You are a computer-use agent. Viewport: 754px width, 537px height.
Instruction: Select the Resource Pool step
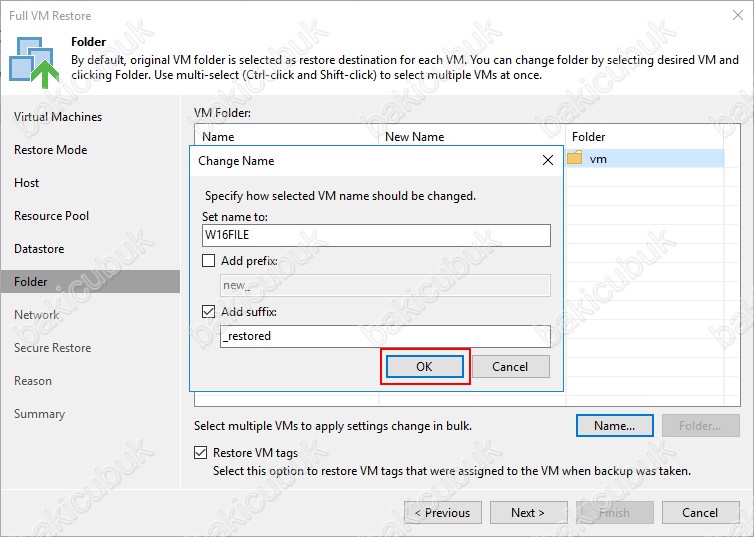(51, 216)
